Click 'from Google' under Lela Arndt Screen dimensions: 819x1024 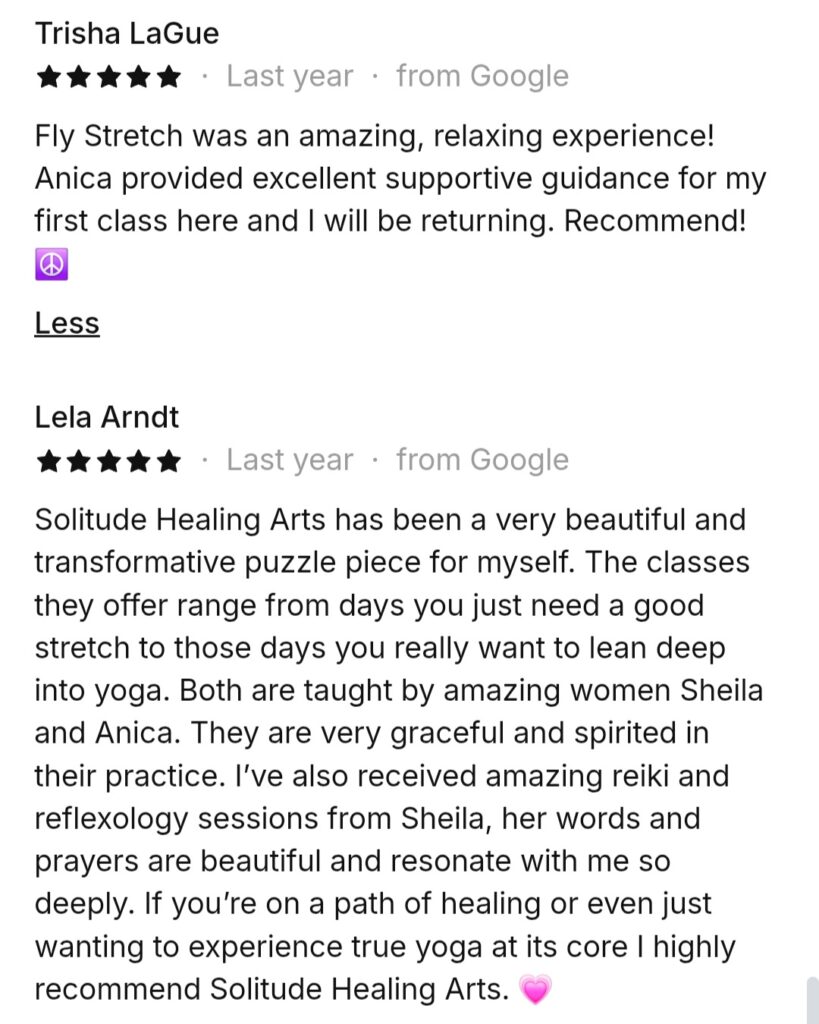pos(482,460)
